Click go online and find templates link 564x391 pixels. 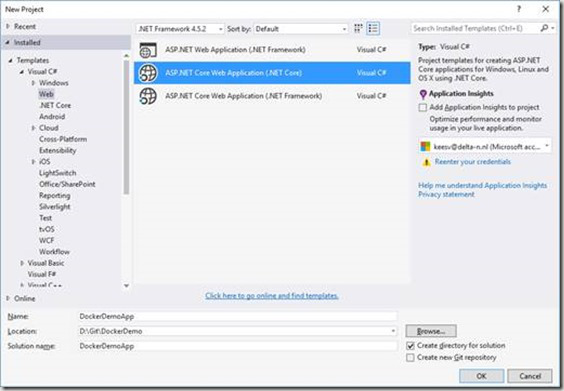click(272, 296)
